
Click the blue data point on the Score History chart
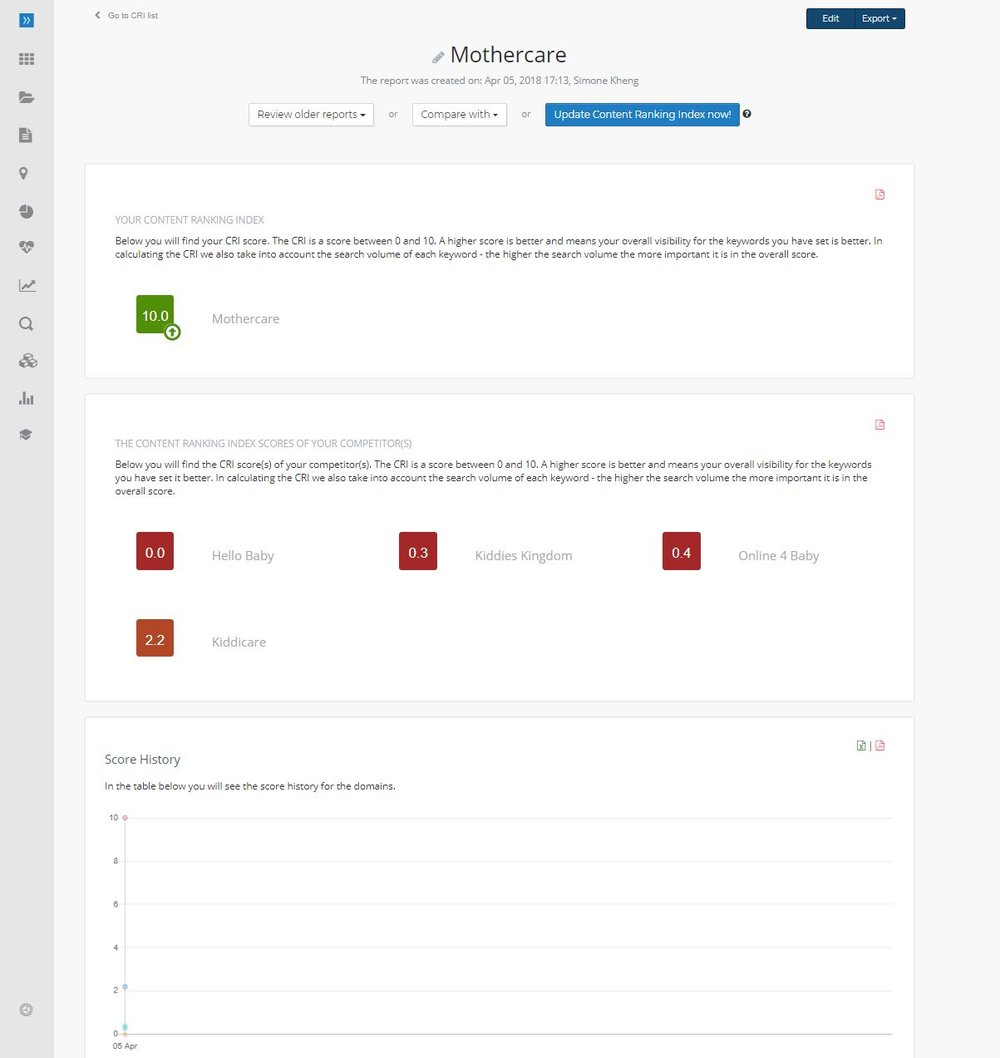[124, 987]
